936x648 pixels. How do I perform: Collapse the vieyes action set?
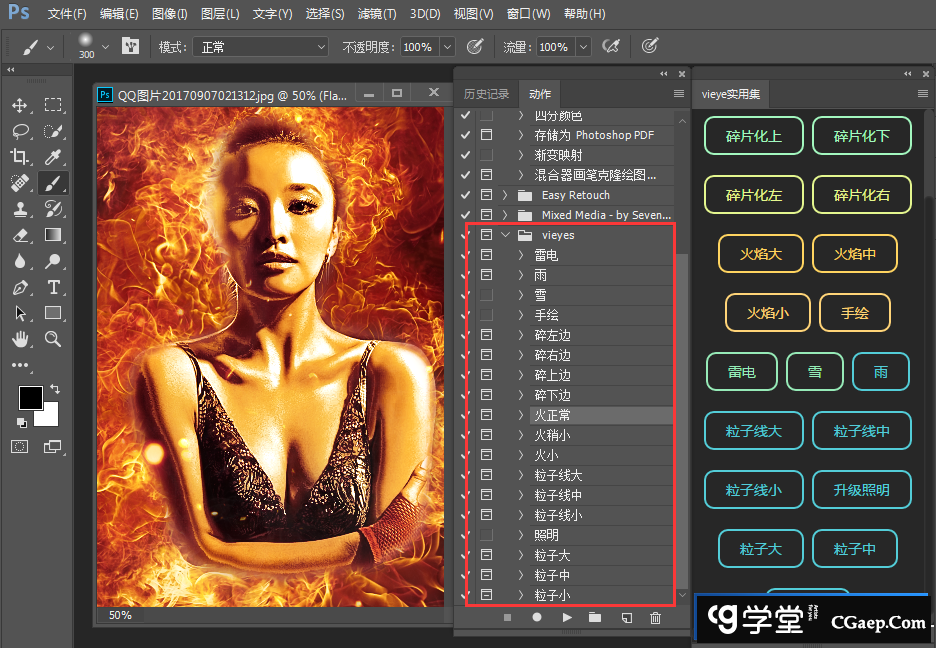coord(505,235)
